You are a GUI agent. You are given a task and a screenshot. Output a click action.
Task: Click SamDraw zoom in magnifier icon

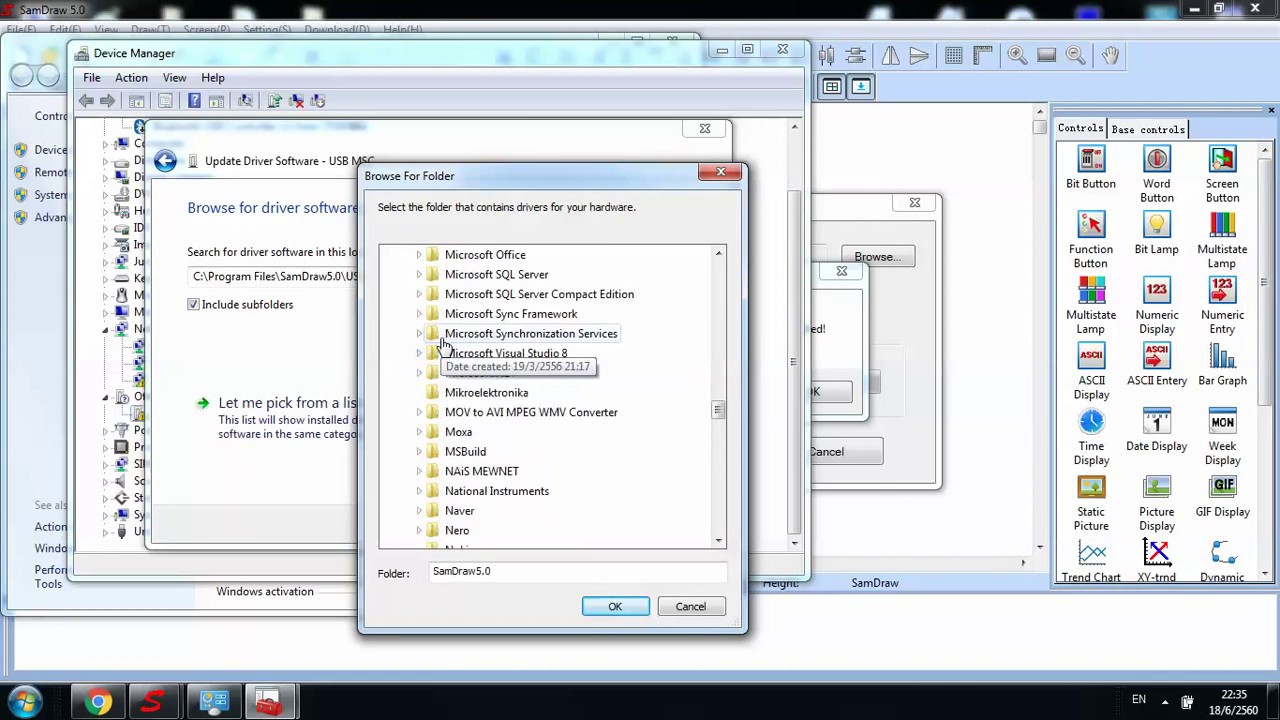tap(1017, 56)
